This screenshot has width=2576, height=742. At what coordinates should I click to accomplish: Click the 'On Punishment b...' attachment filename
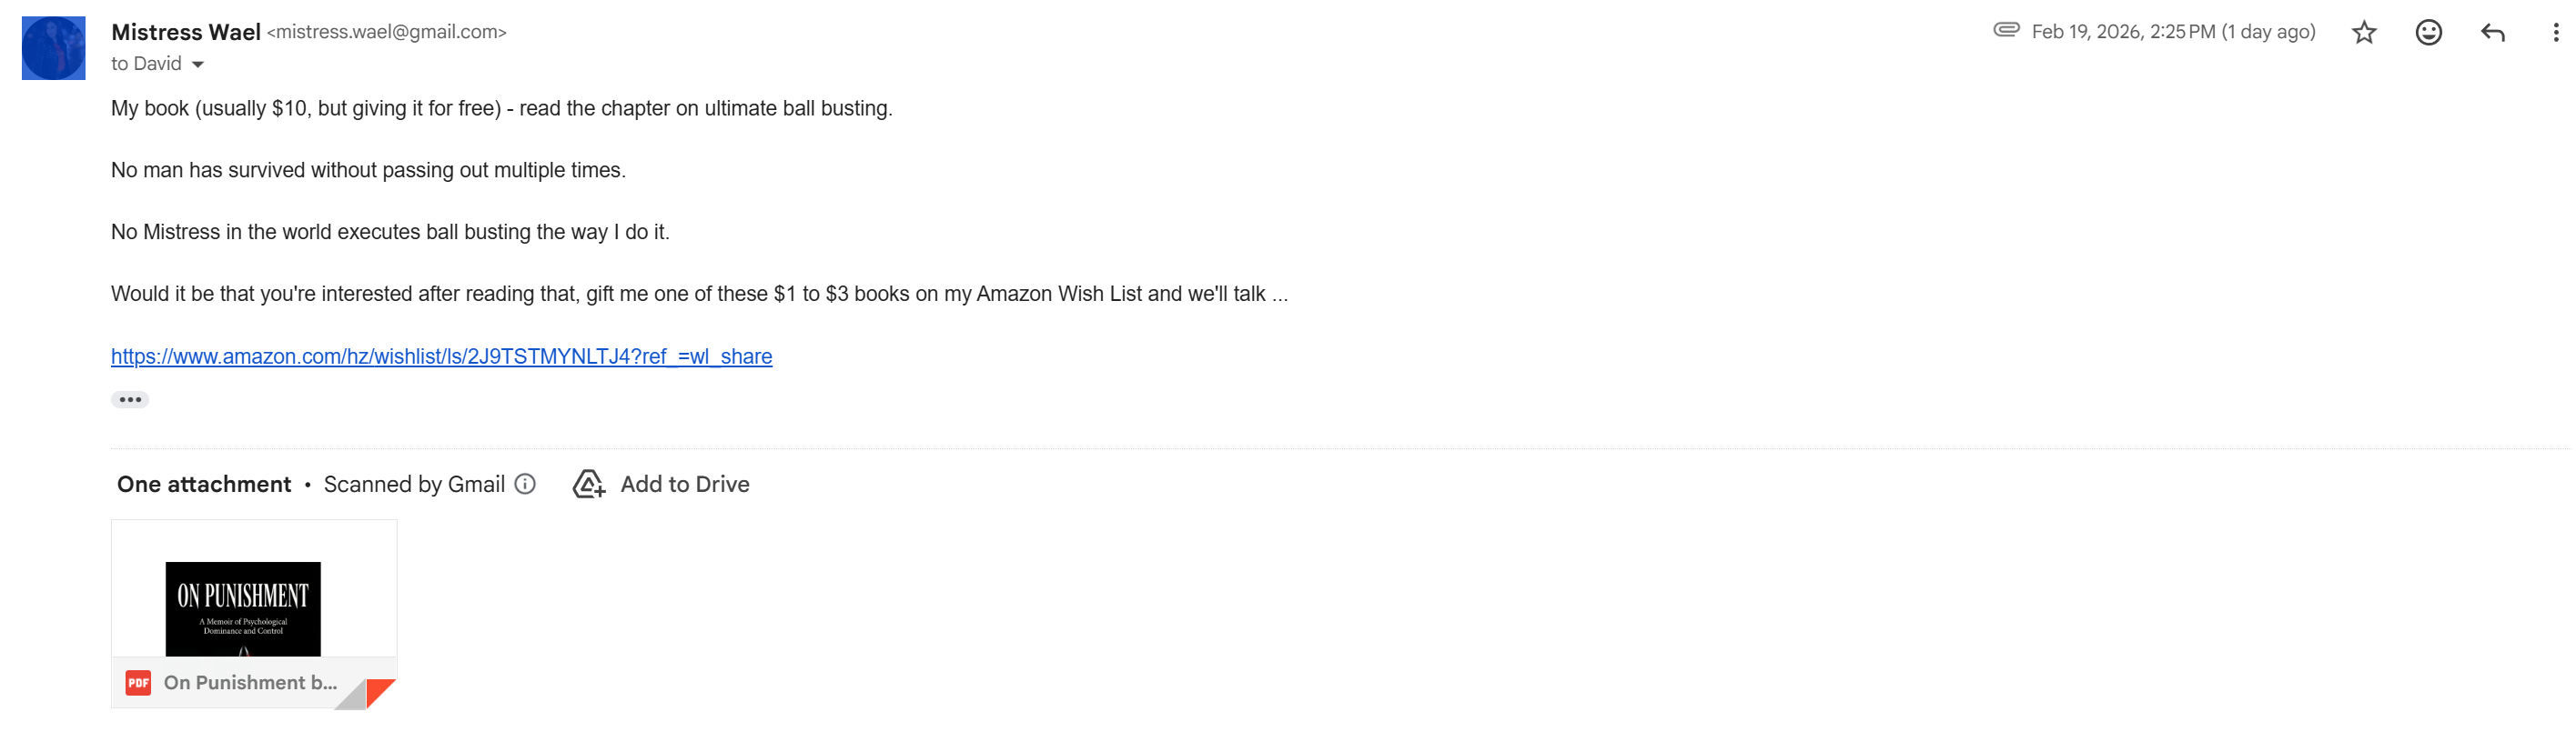coord(250,683)
